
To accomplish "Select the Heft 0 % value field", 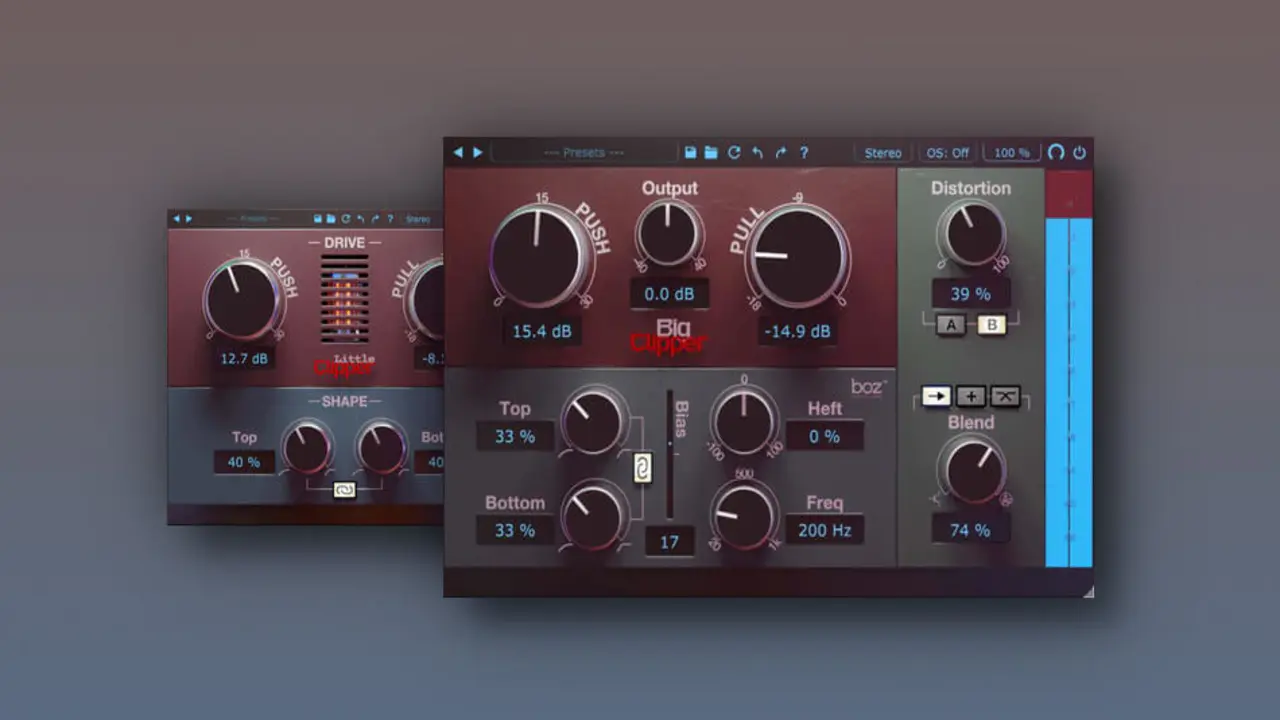I will 825,436.
